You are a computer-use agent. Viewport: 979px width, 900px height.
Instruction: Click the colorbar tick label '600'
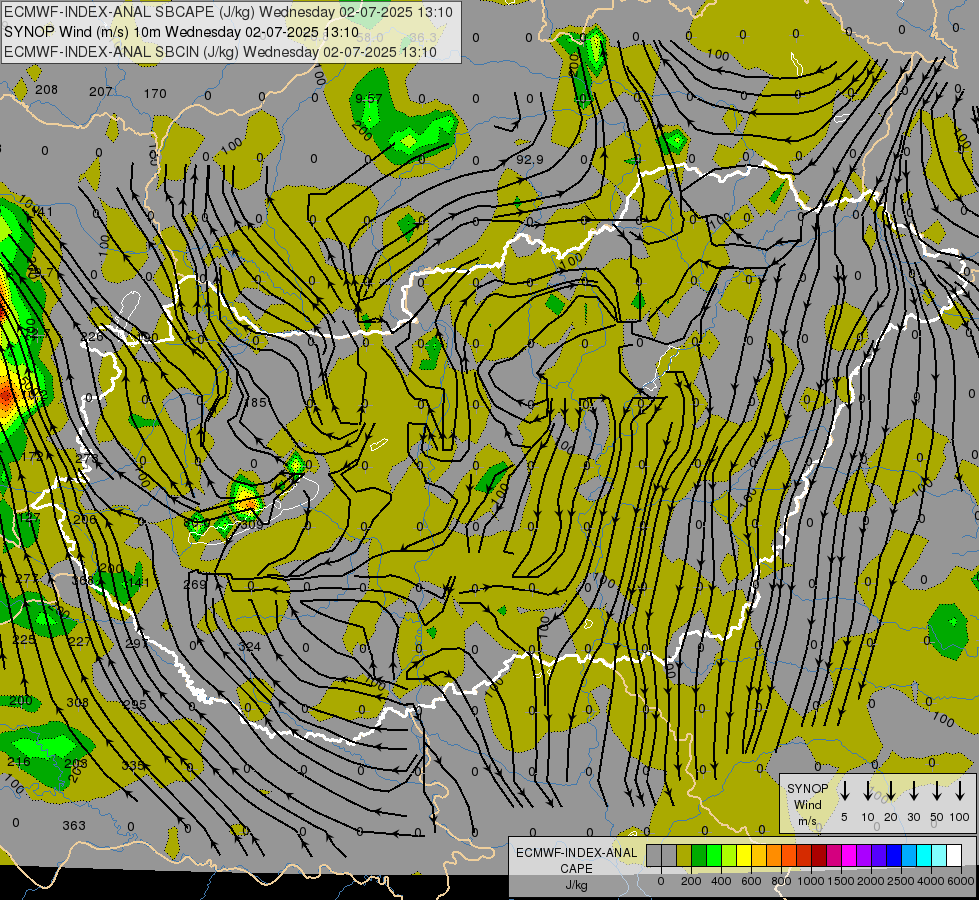[x=751, y=881]
